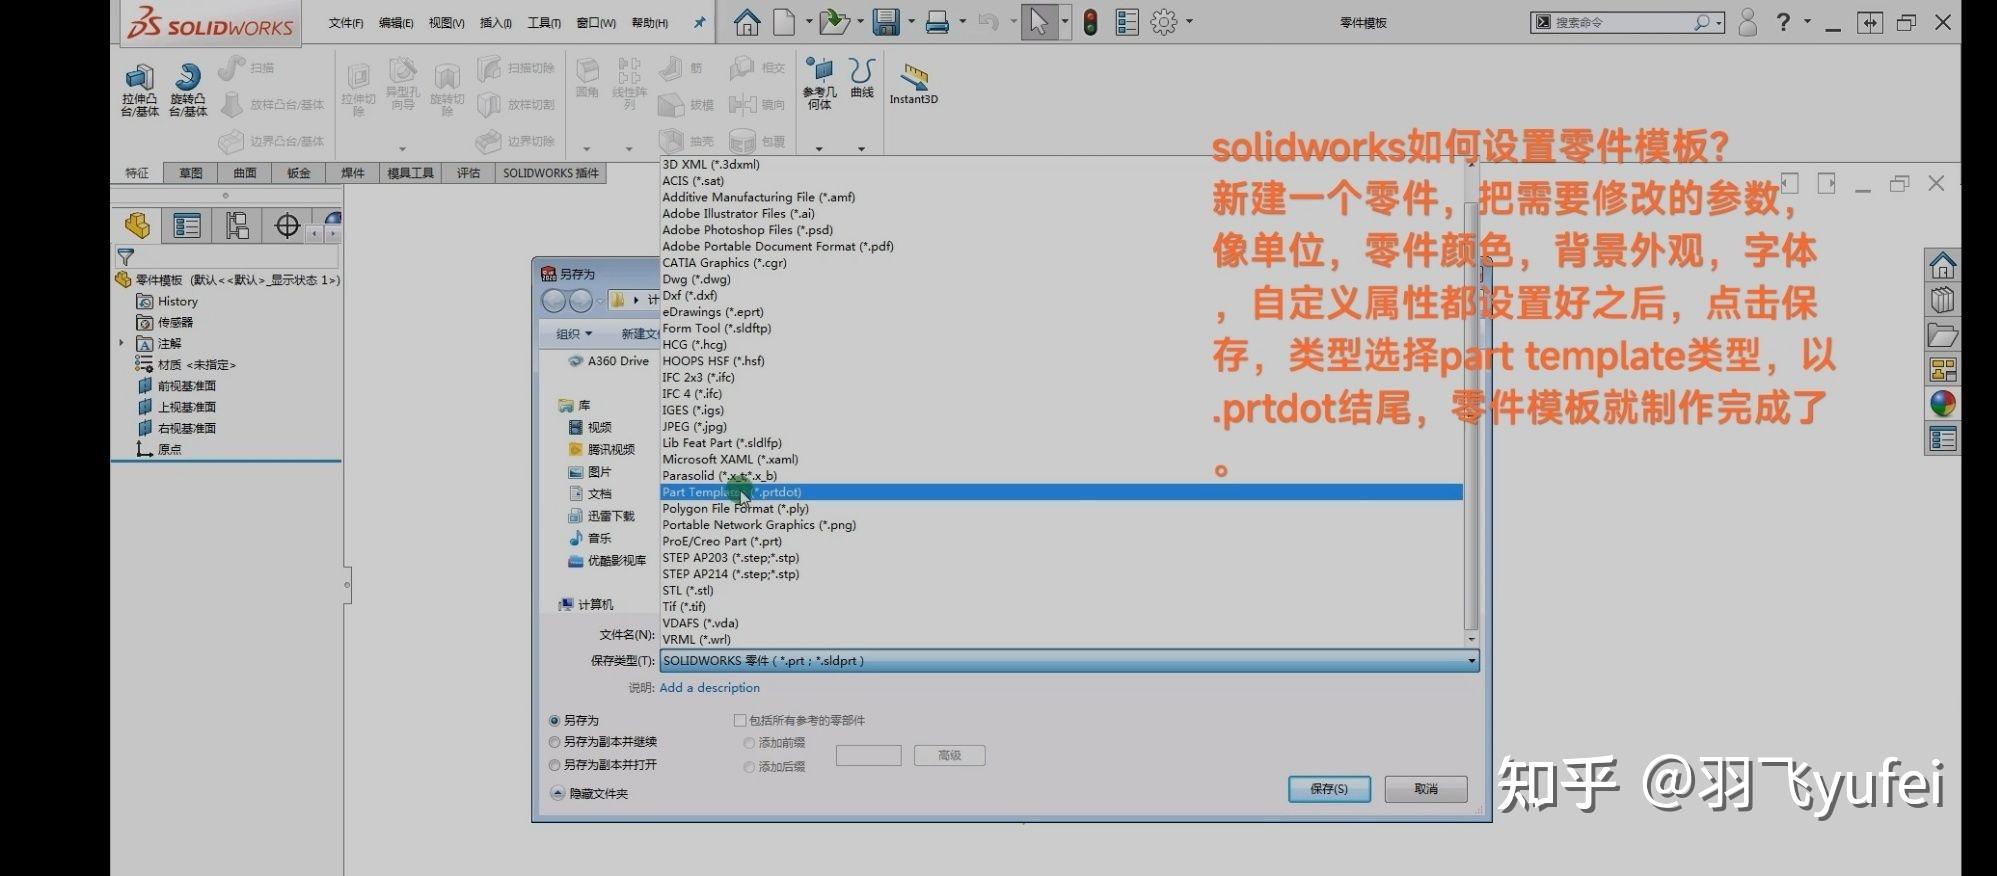Screen dimensions: 1997x876
Task: Collapse folders with 隐藏文件夹 toggle
Action: click(589, 793)
